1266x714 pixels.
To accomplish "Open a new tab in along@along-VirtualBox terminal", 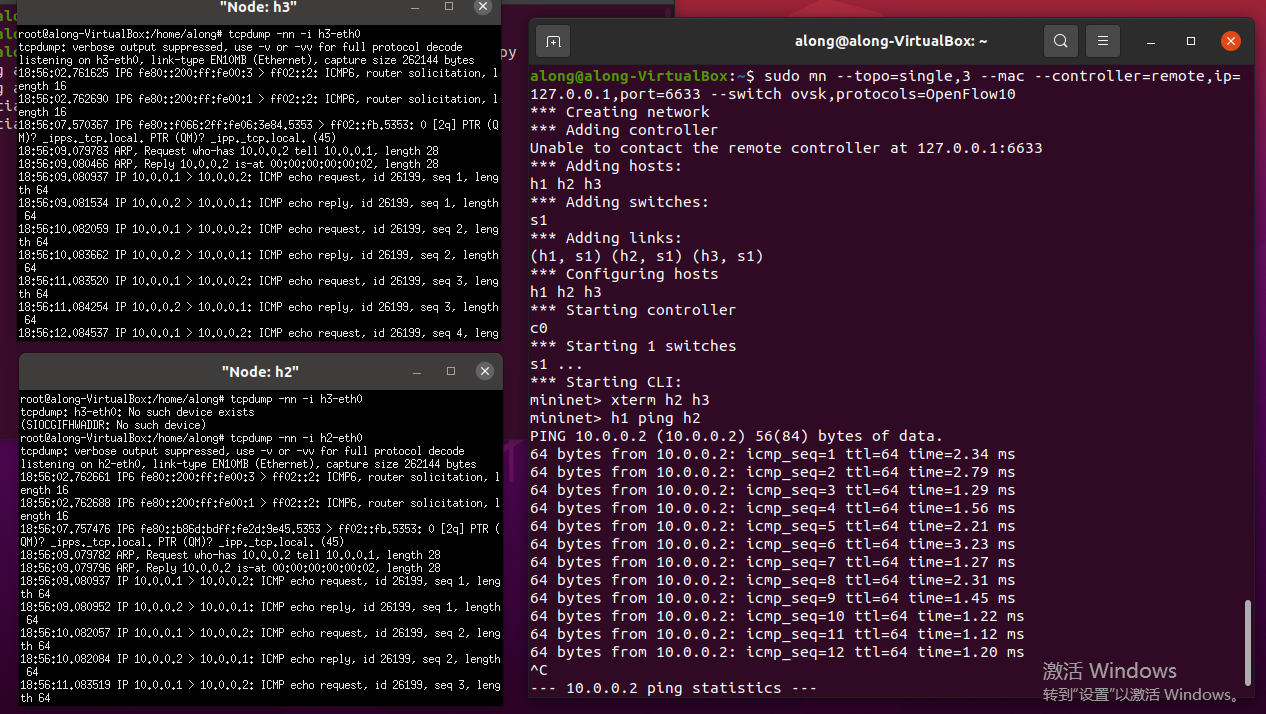I will click(x=553, y=42).
